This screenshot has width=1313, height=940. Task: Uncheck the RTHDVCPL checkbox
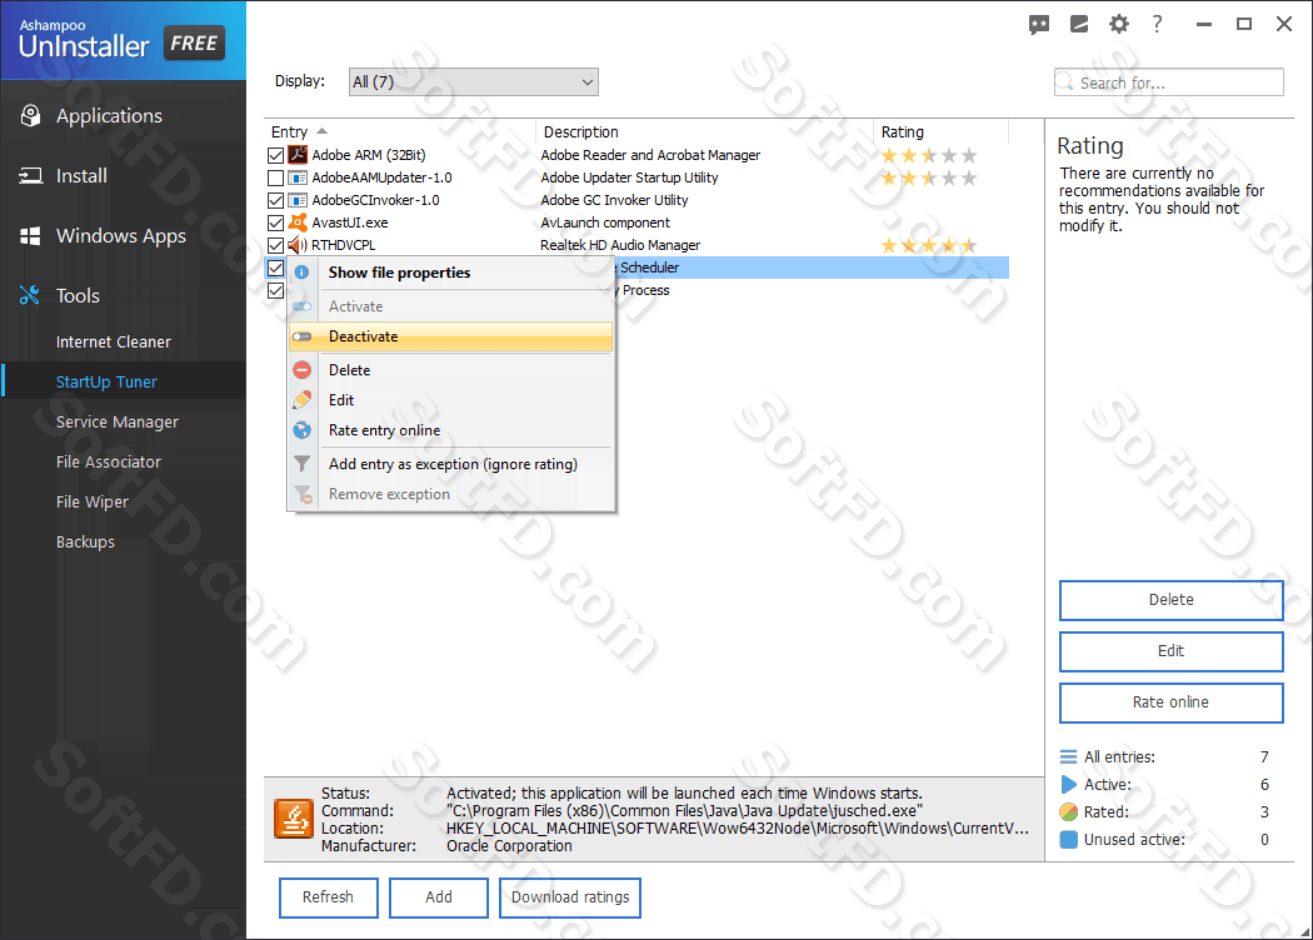tap(275, 245)
